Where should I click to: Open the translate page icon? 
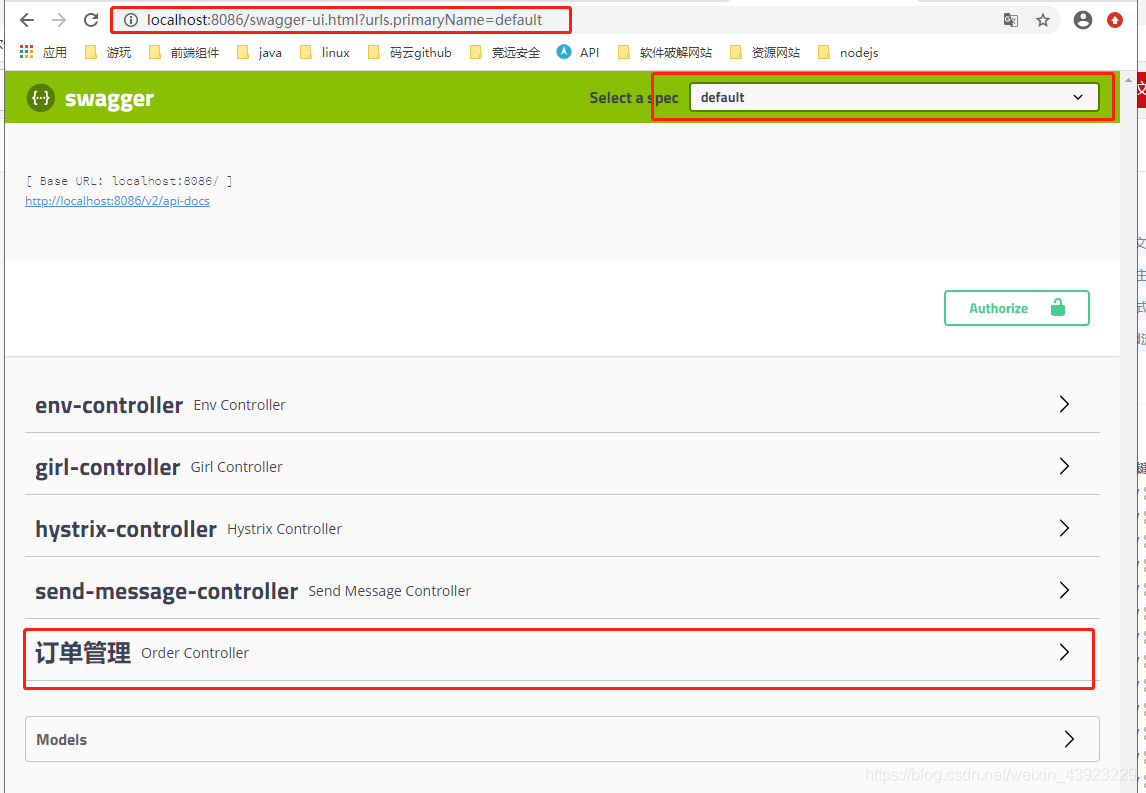[1011, 20]
